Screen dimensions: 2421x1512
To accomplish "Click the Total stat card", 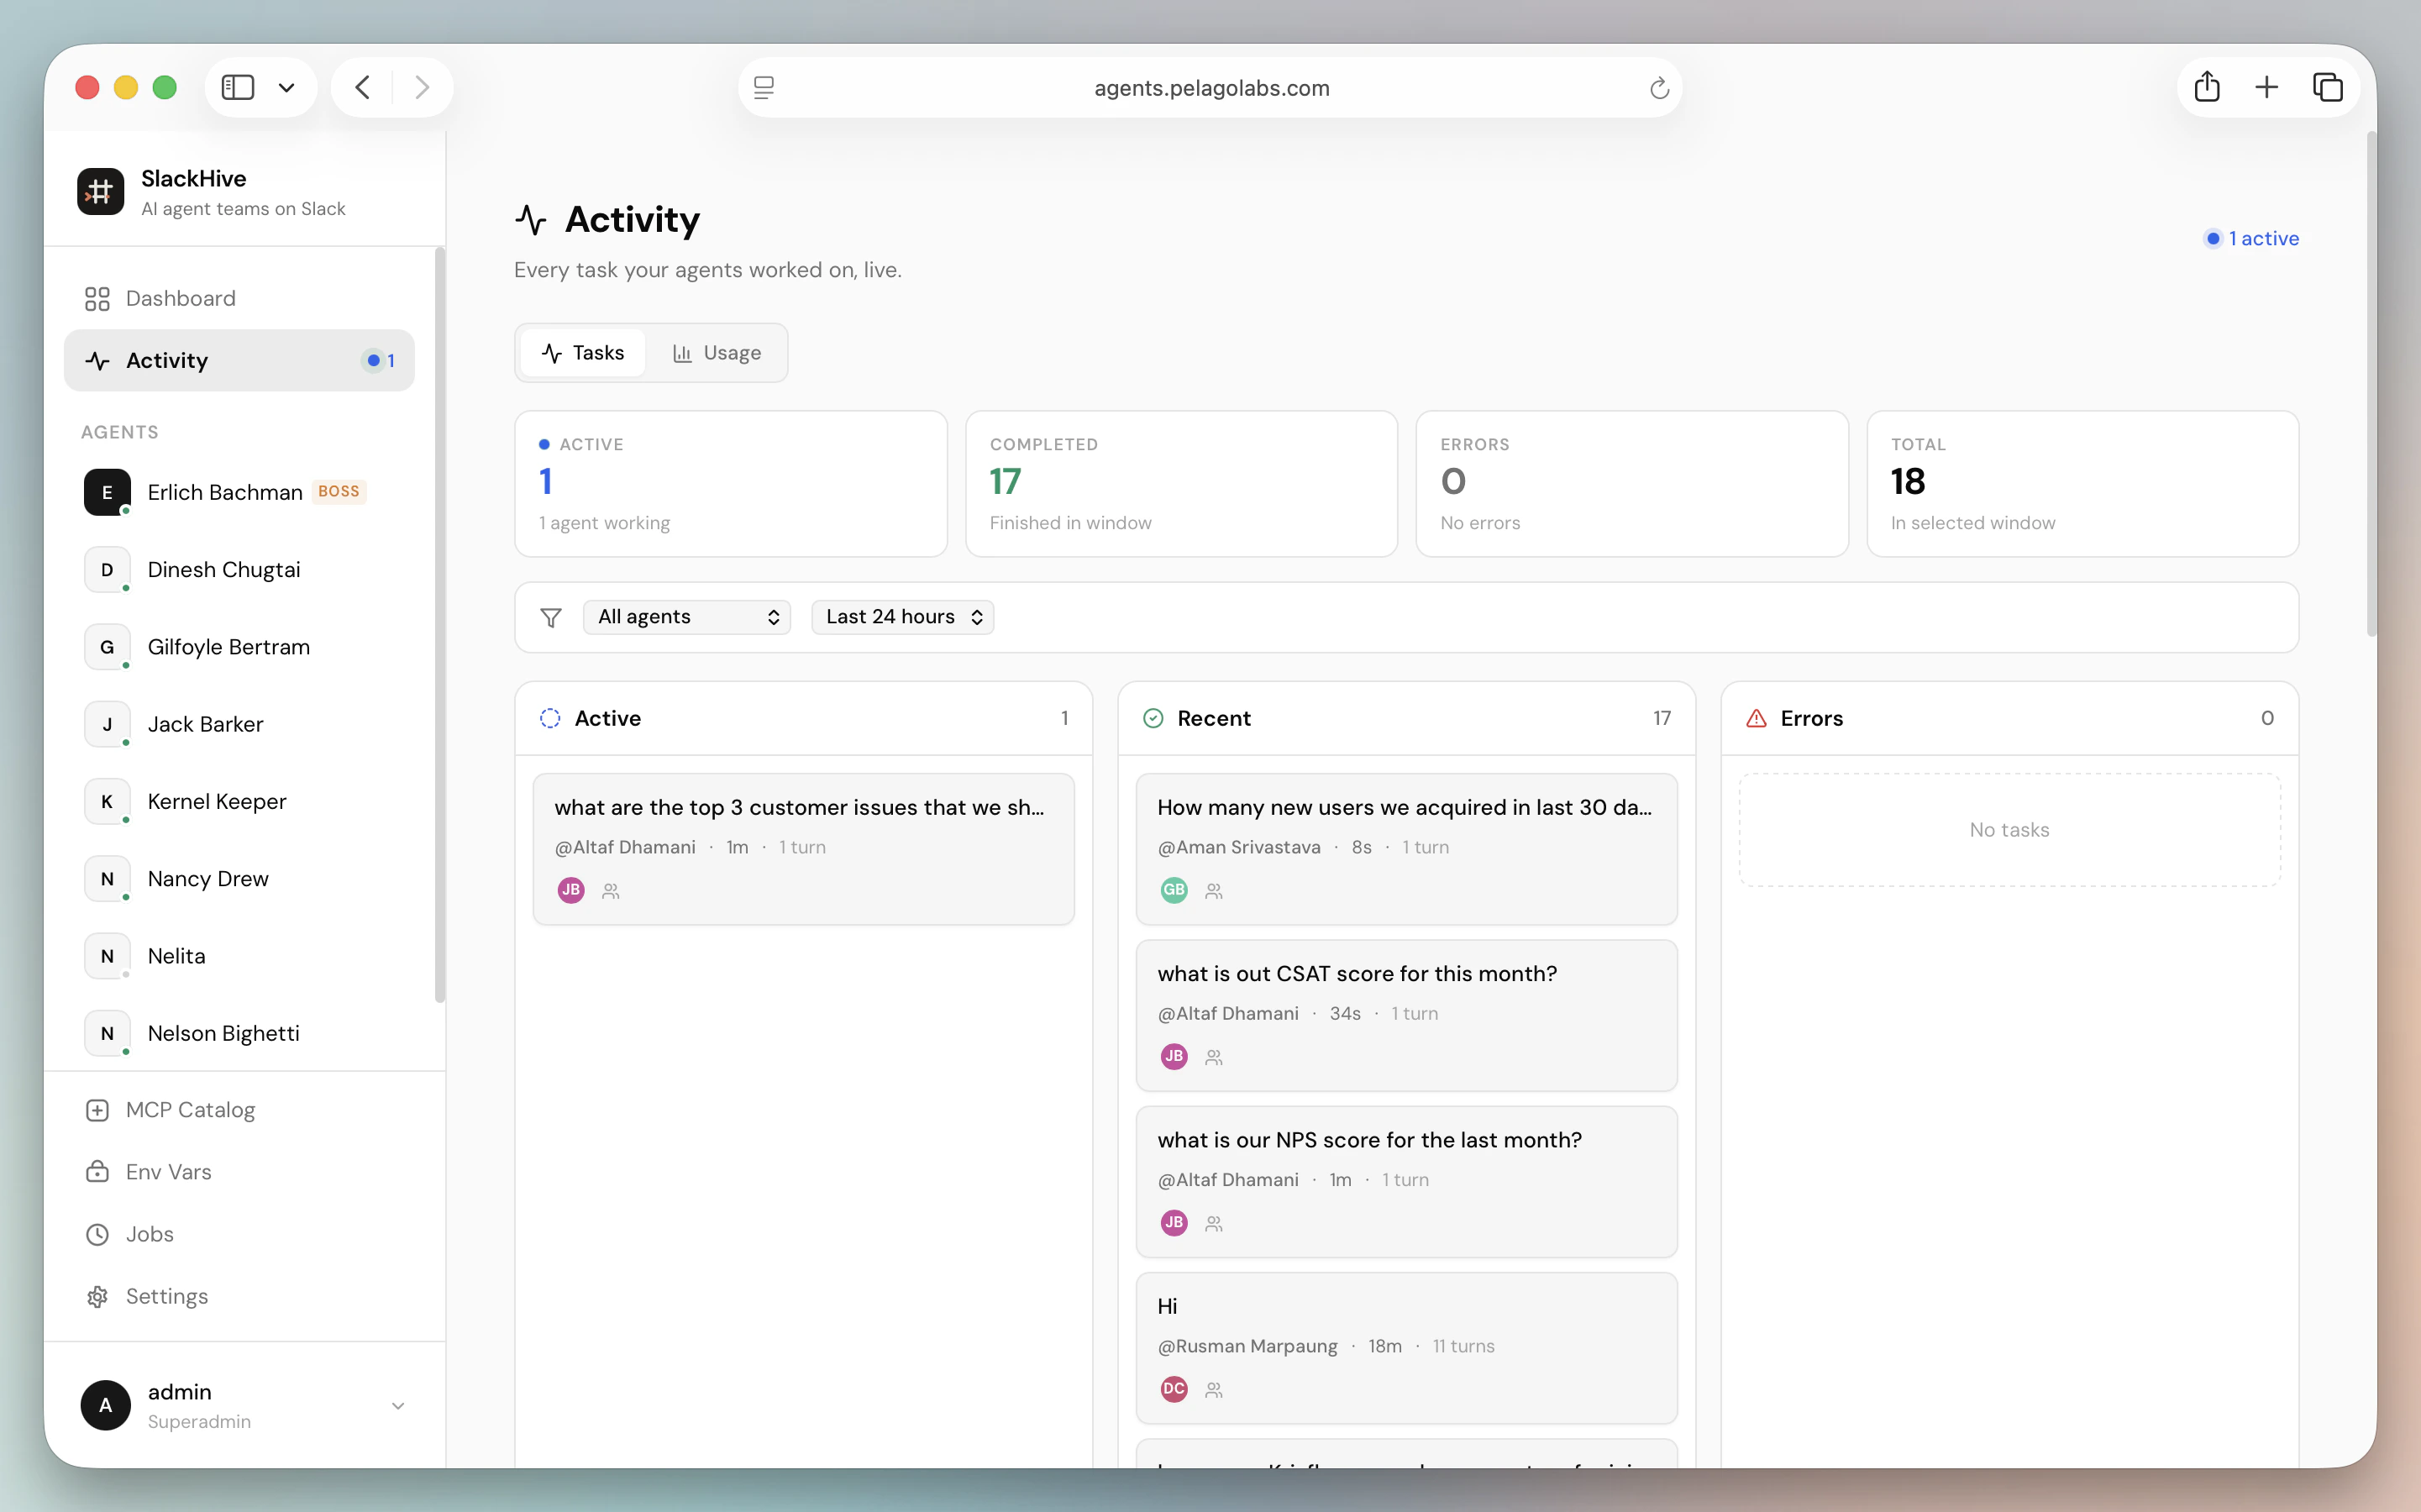I will (2083, 484).
